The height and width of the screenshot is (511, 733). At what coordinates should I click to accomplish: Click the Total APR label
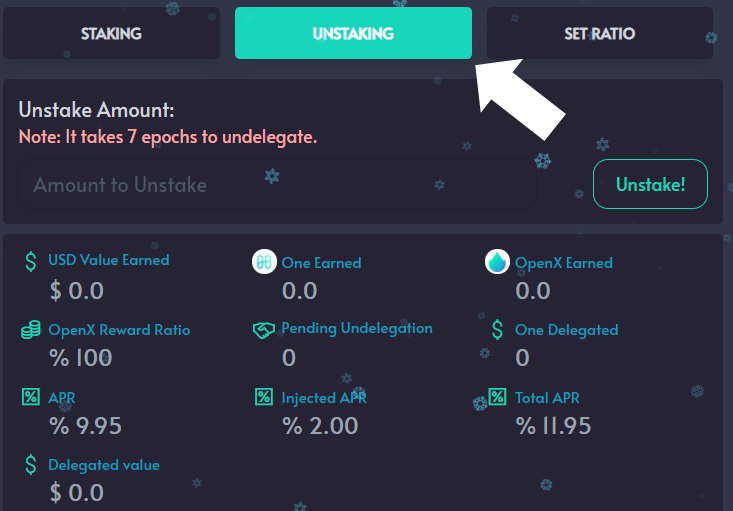coord(547,398)
